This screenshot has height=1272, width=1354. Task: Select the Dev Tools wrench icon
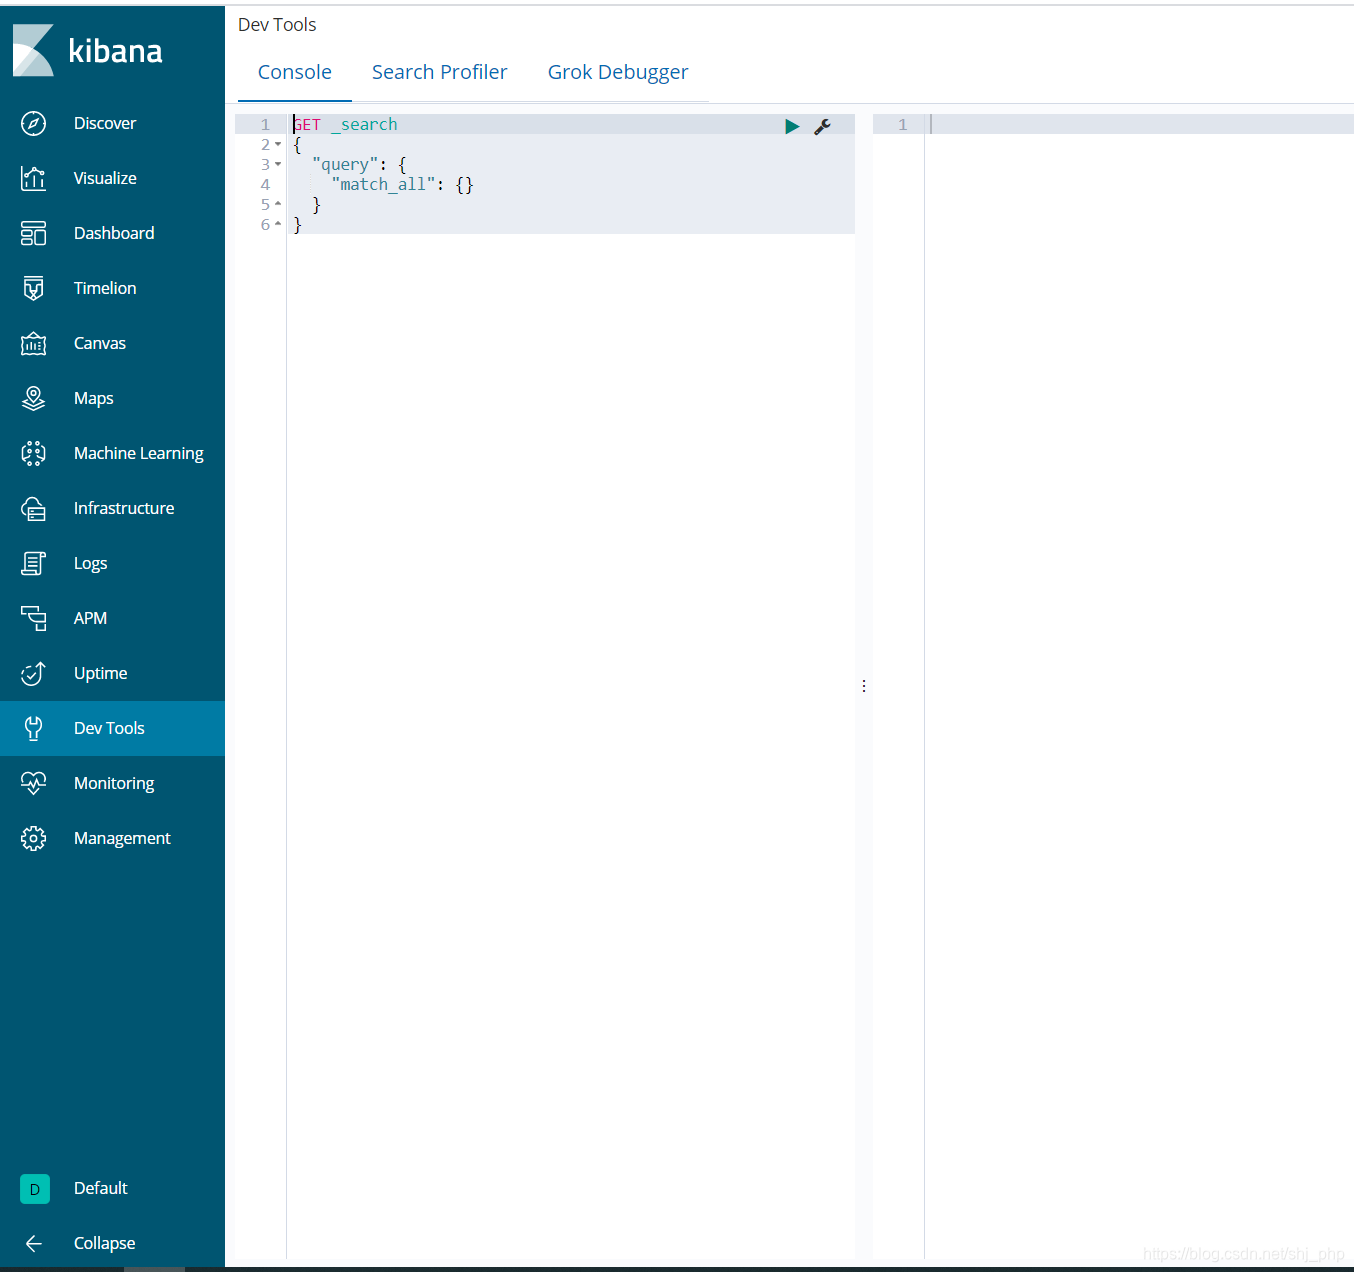pos(33,728)
